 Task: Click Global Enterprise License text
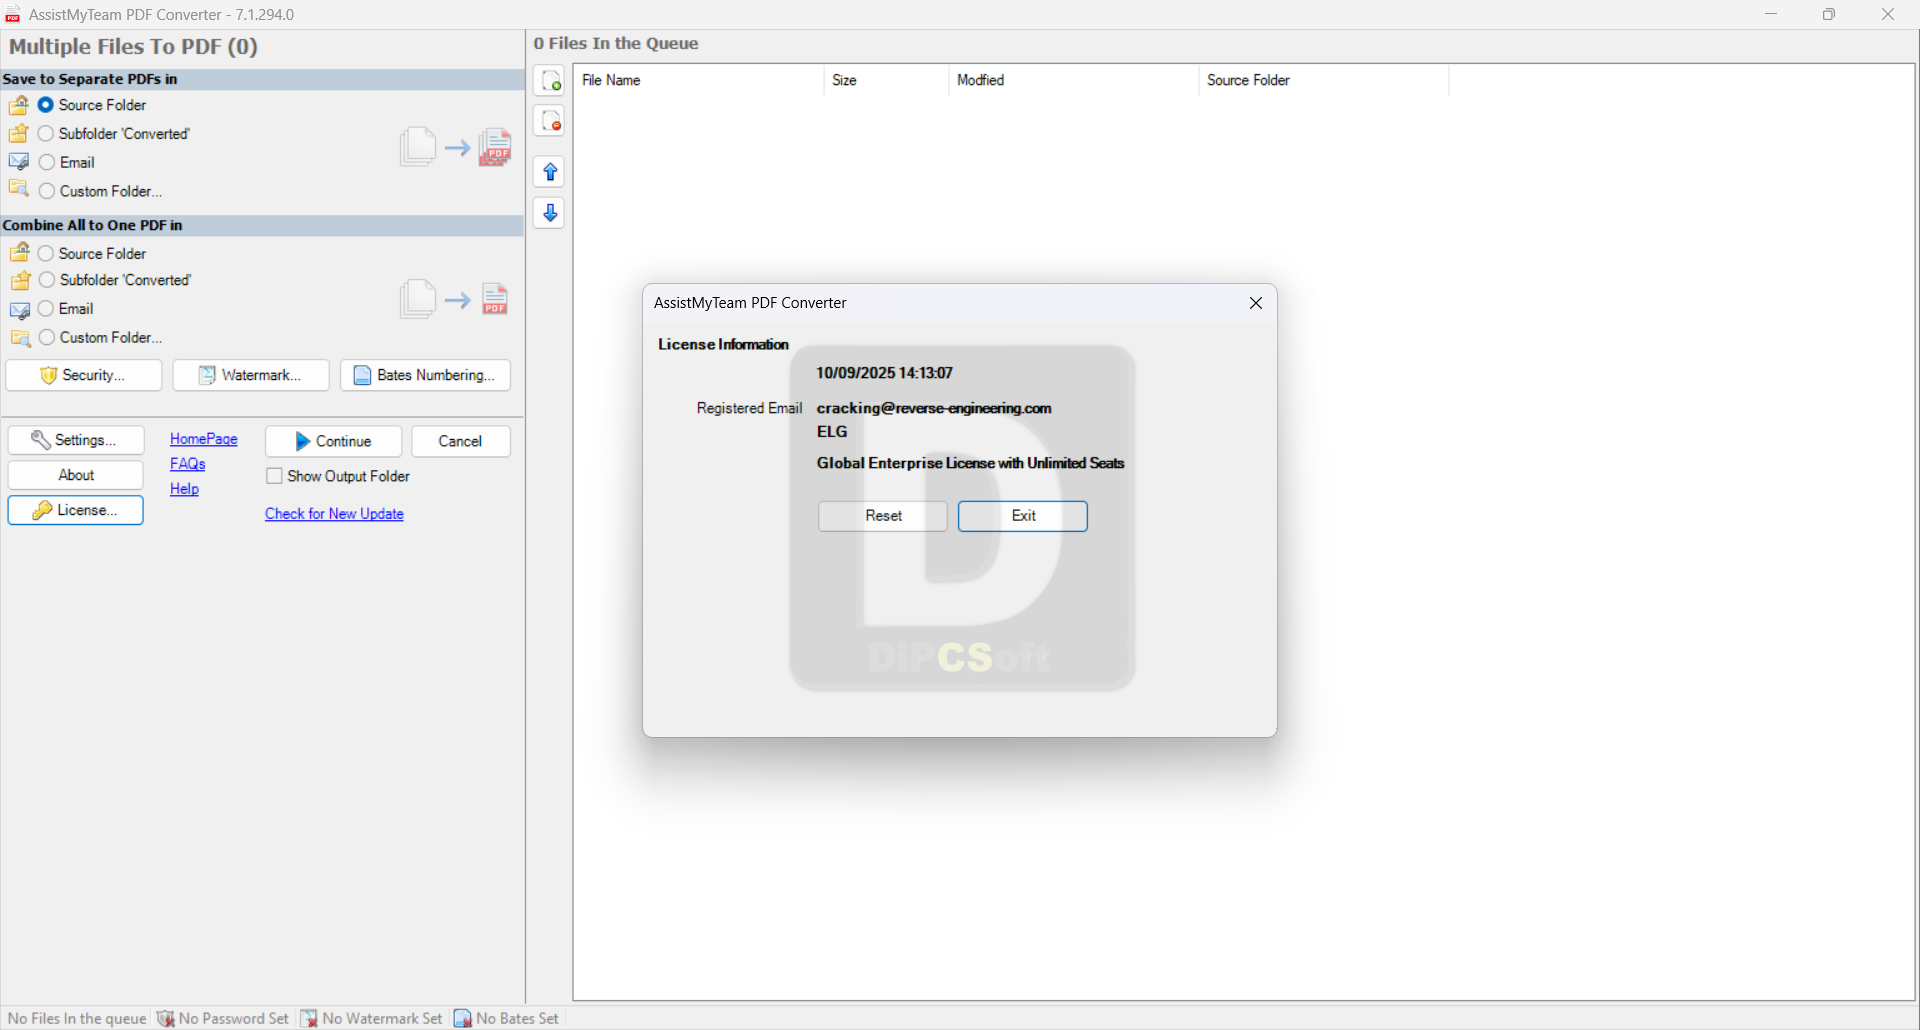click(970, 463)
